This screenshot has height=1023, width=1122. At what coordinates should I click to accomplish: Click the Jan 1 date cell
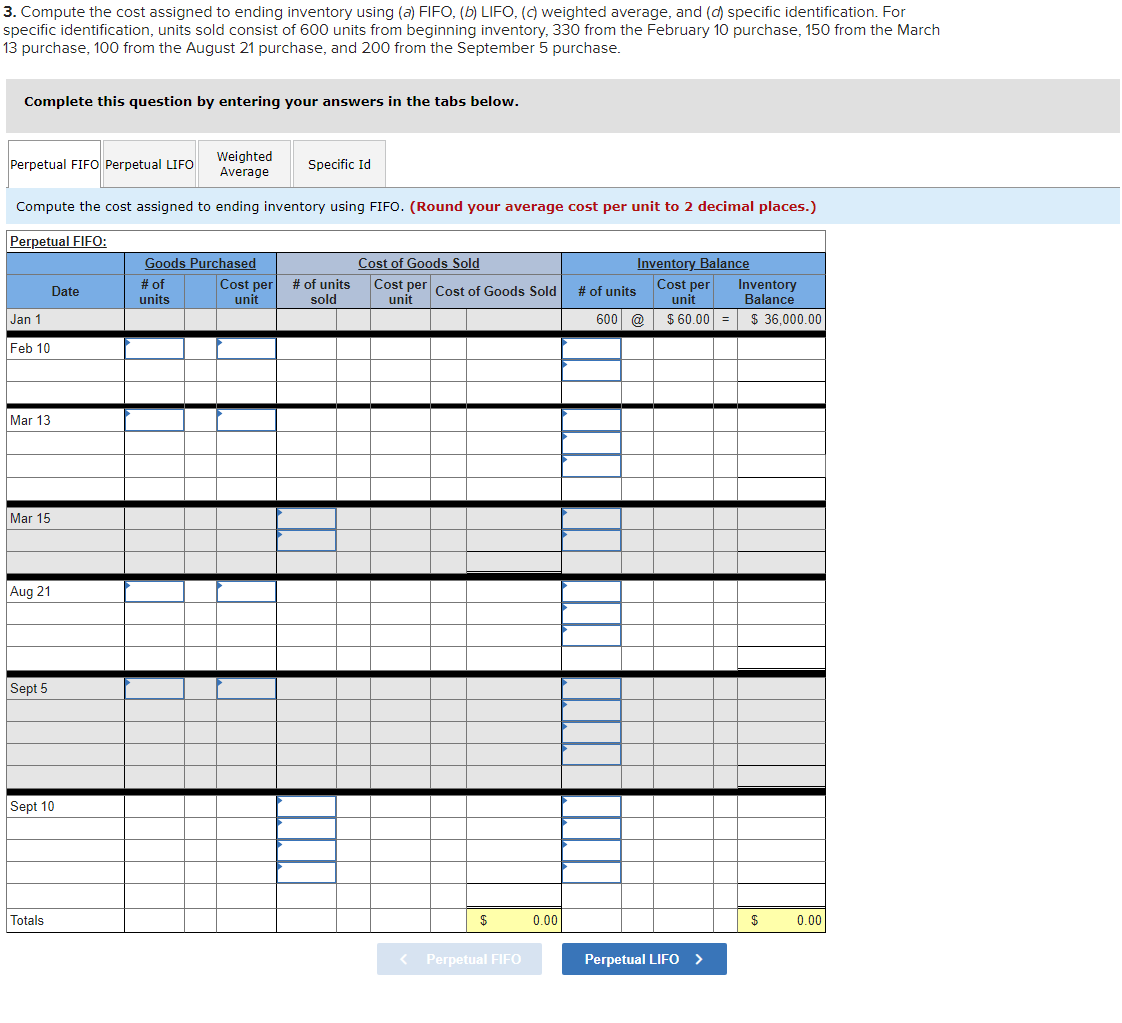point(66,319)
